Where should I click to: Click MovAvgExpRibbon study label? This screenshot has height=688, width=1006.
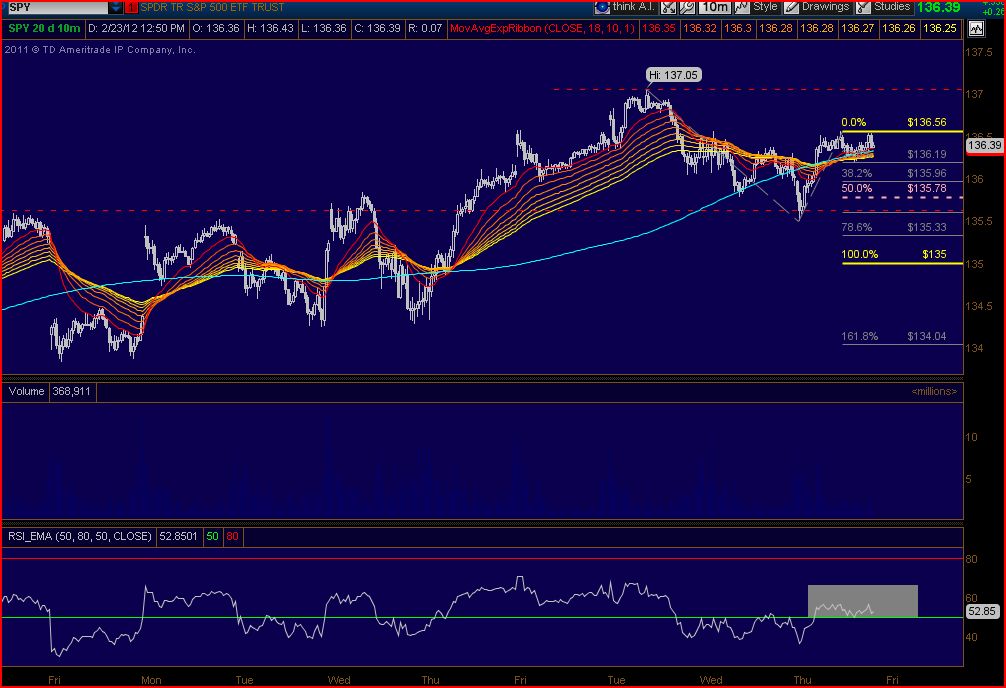542,28
